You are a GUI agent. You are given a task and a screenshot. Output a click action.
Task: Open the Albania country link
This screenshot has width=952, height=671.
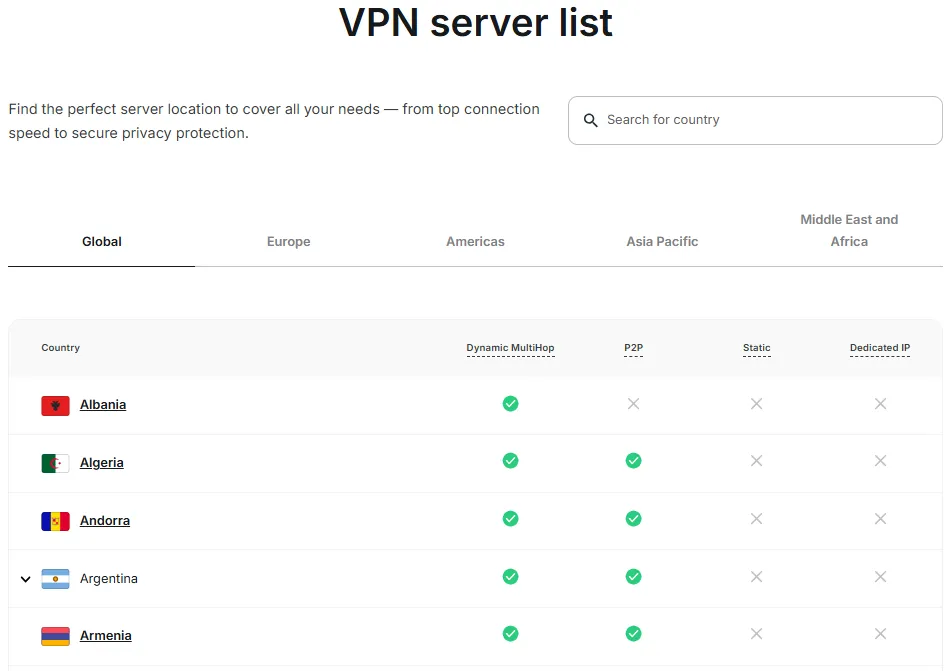[103, 405]
